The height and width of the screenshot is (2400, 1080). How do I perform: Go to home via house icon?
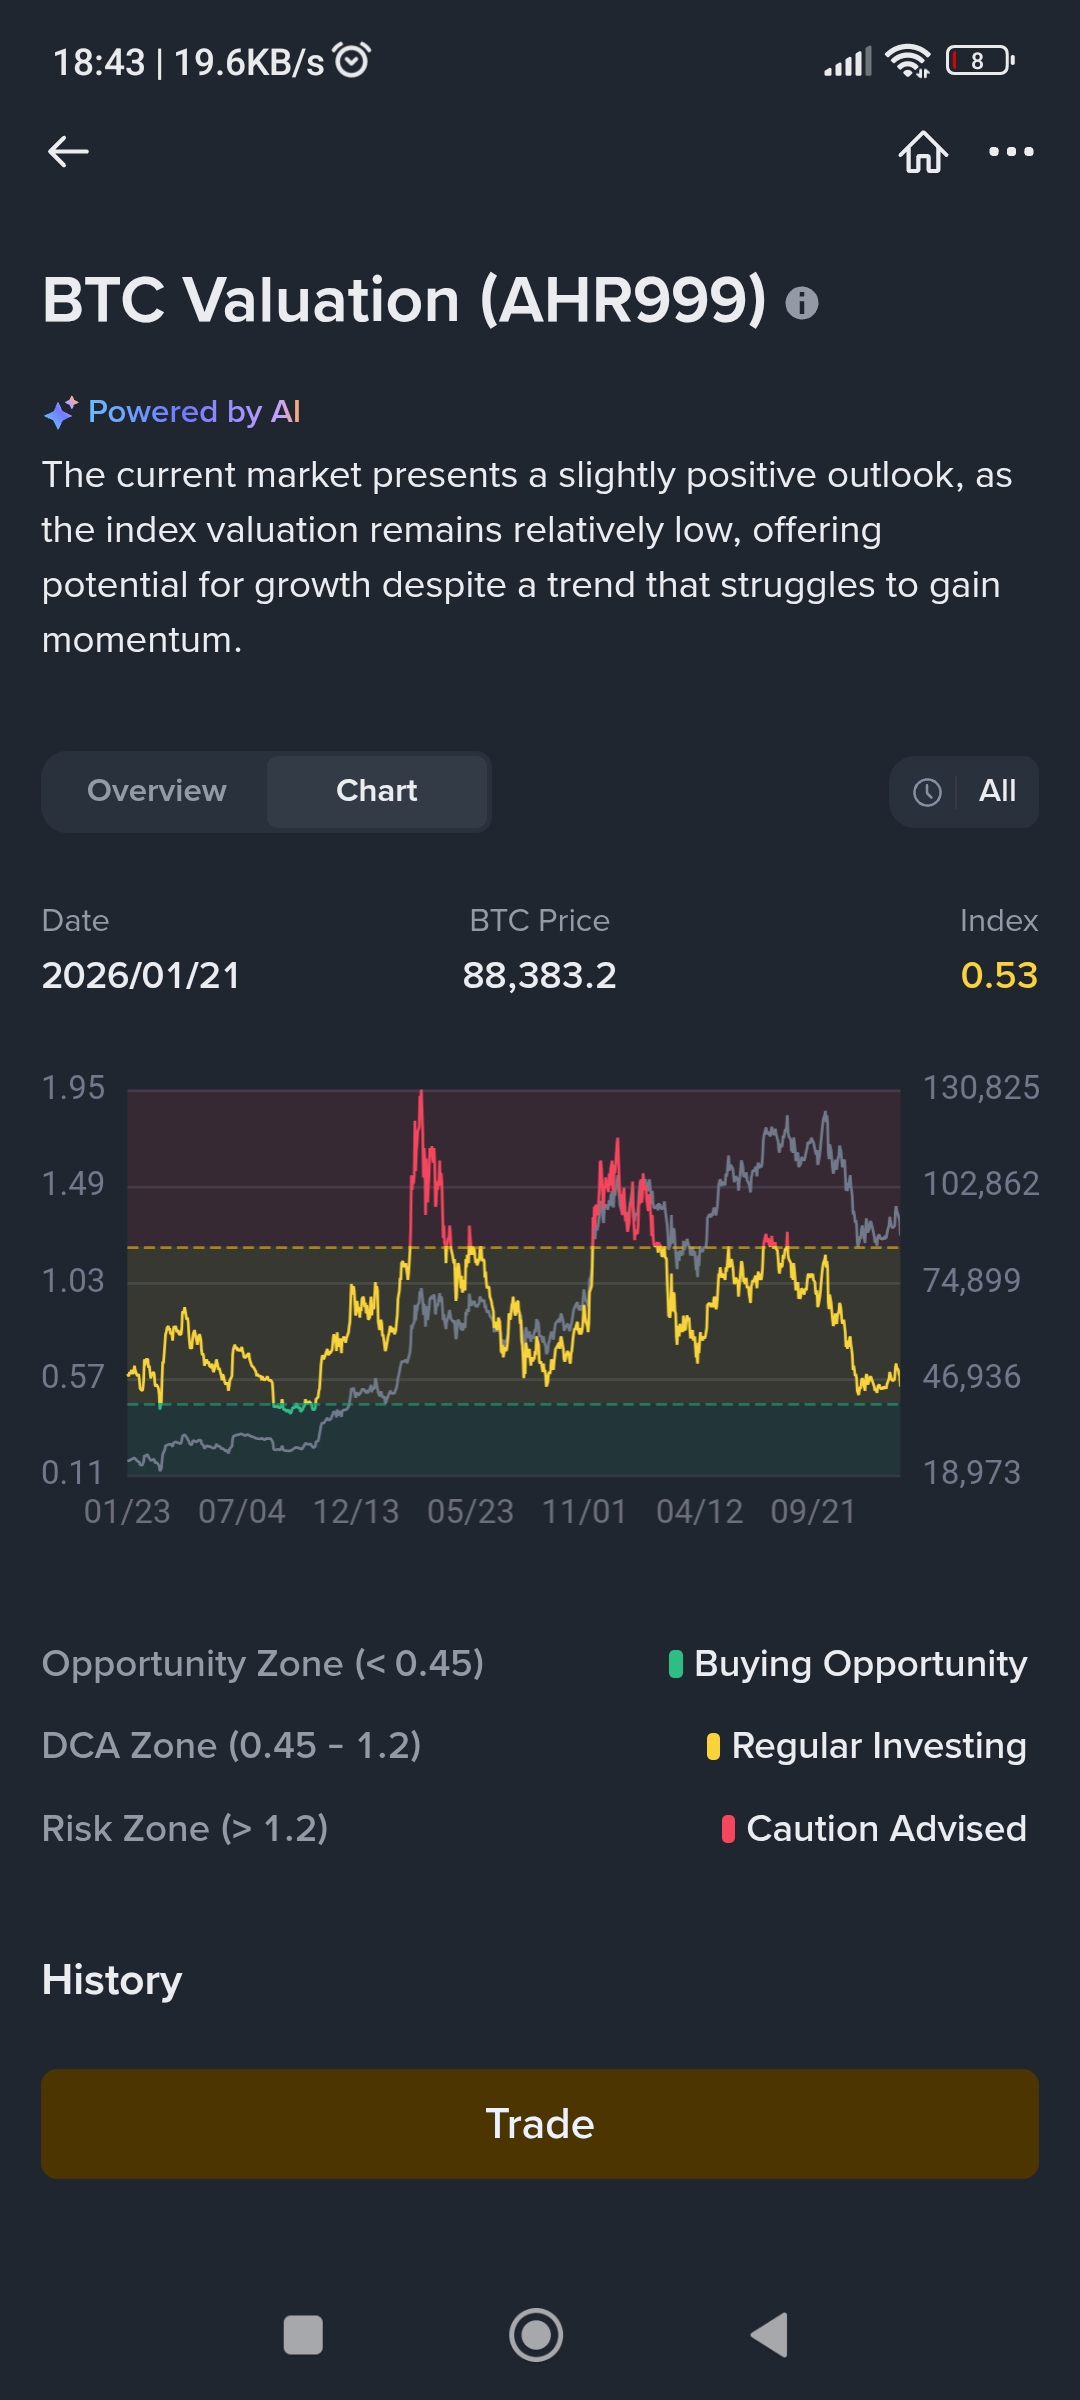[923, 152]
